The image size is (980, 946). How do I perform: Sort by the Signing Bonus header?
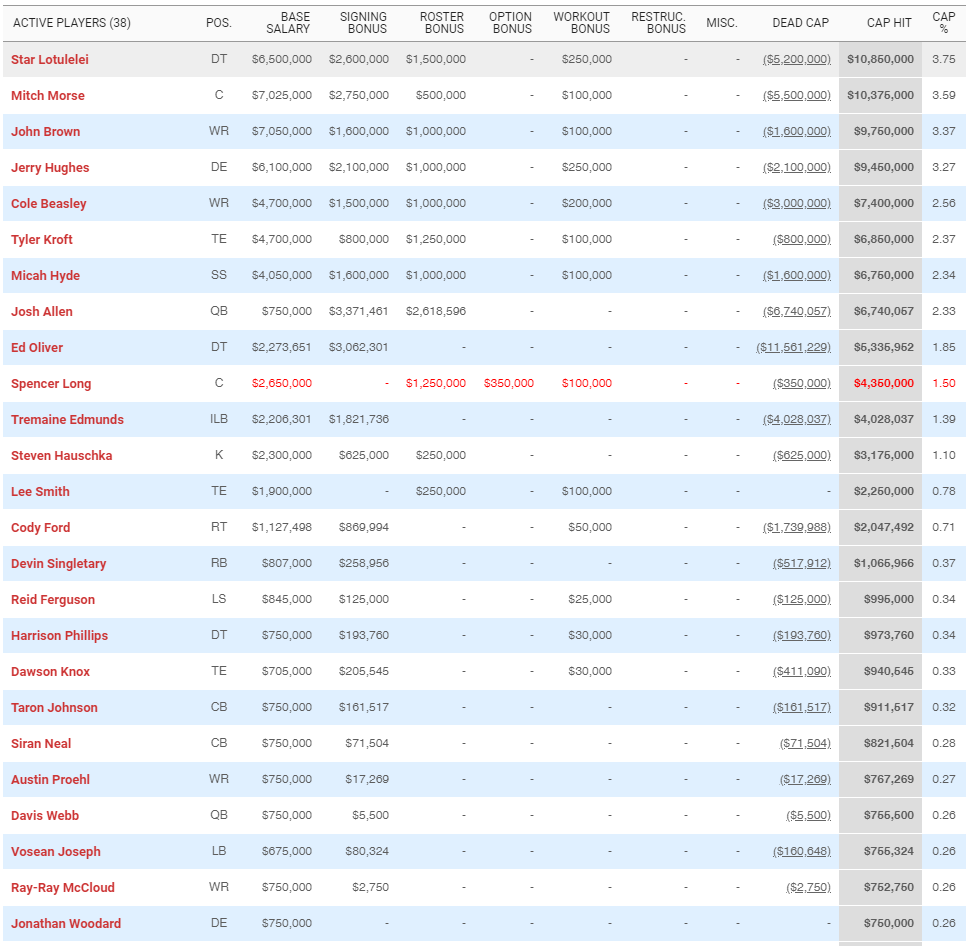coord(363,23)
